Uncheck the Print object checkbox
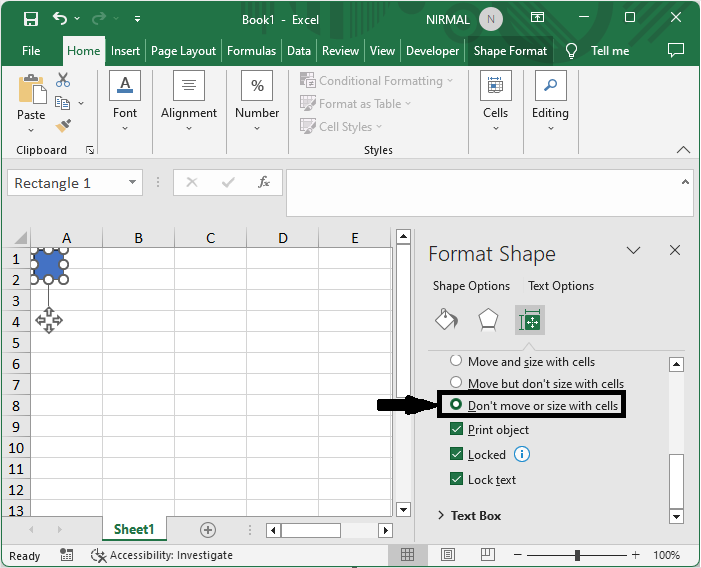Screen dimensions: 701x568 point(457,430)
